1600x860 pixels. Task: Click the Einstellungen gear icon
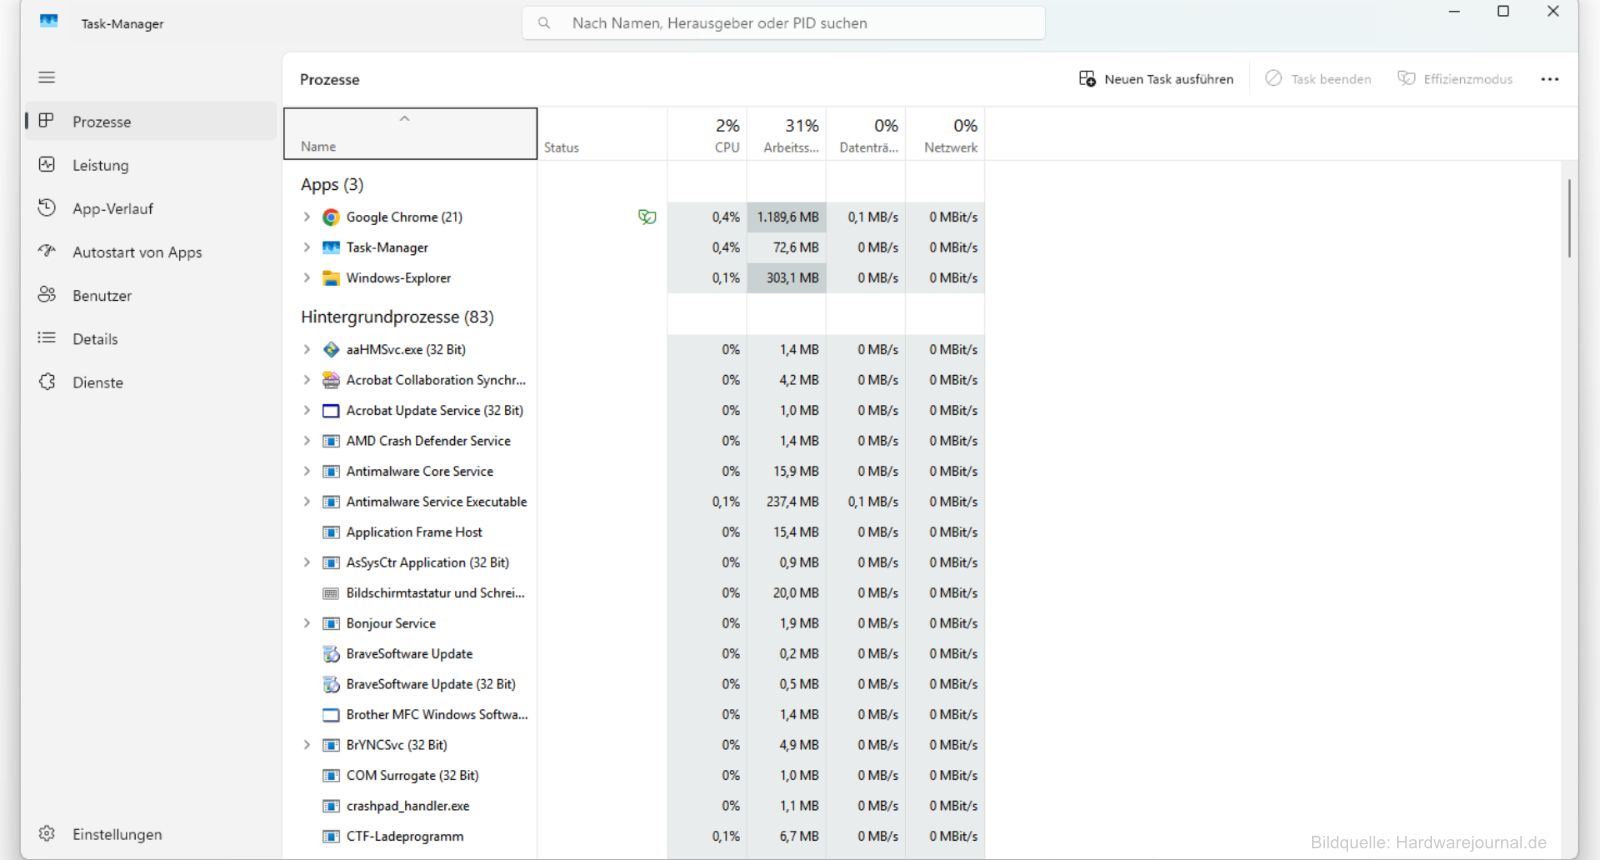(x=46, y=833)
